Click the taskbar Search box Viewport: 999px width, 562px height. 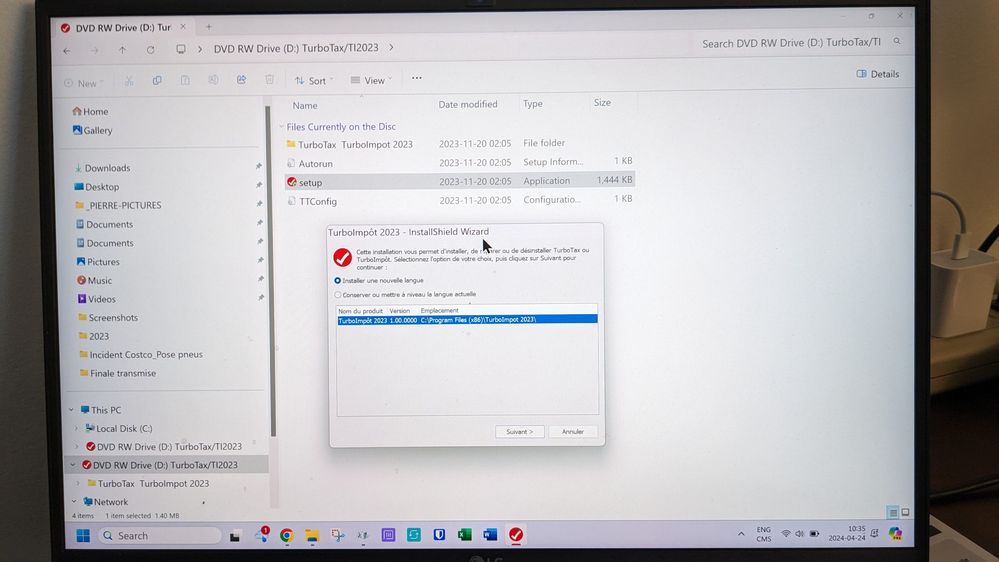[159, 536]
